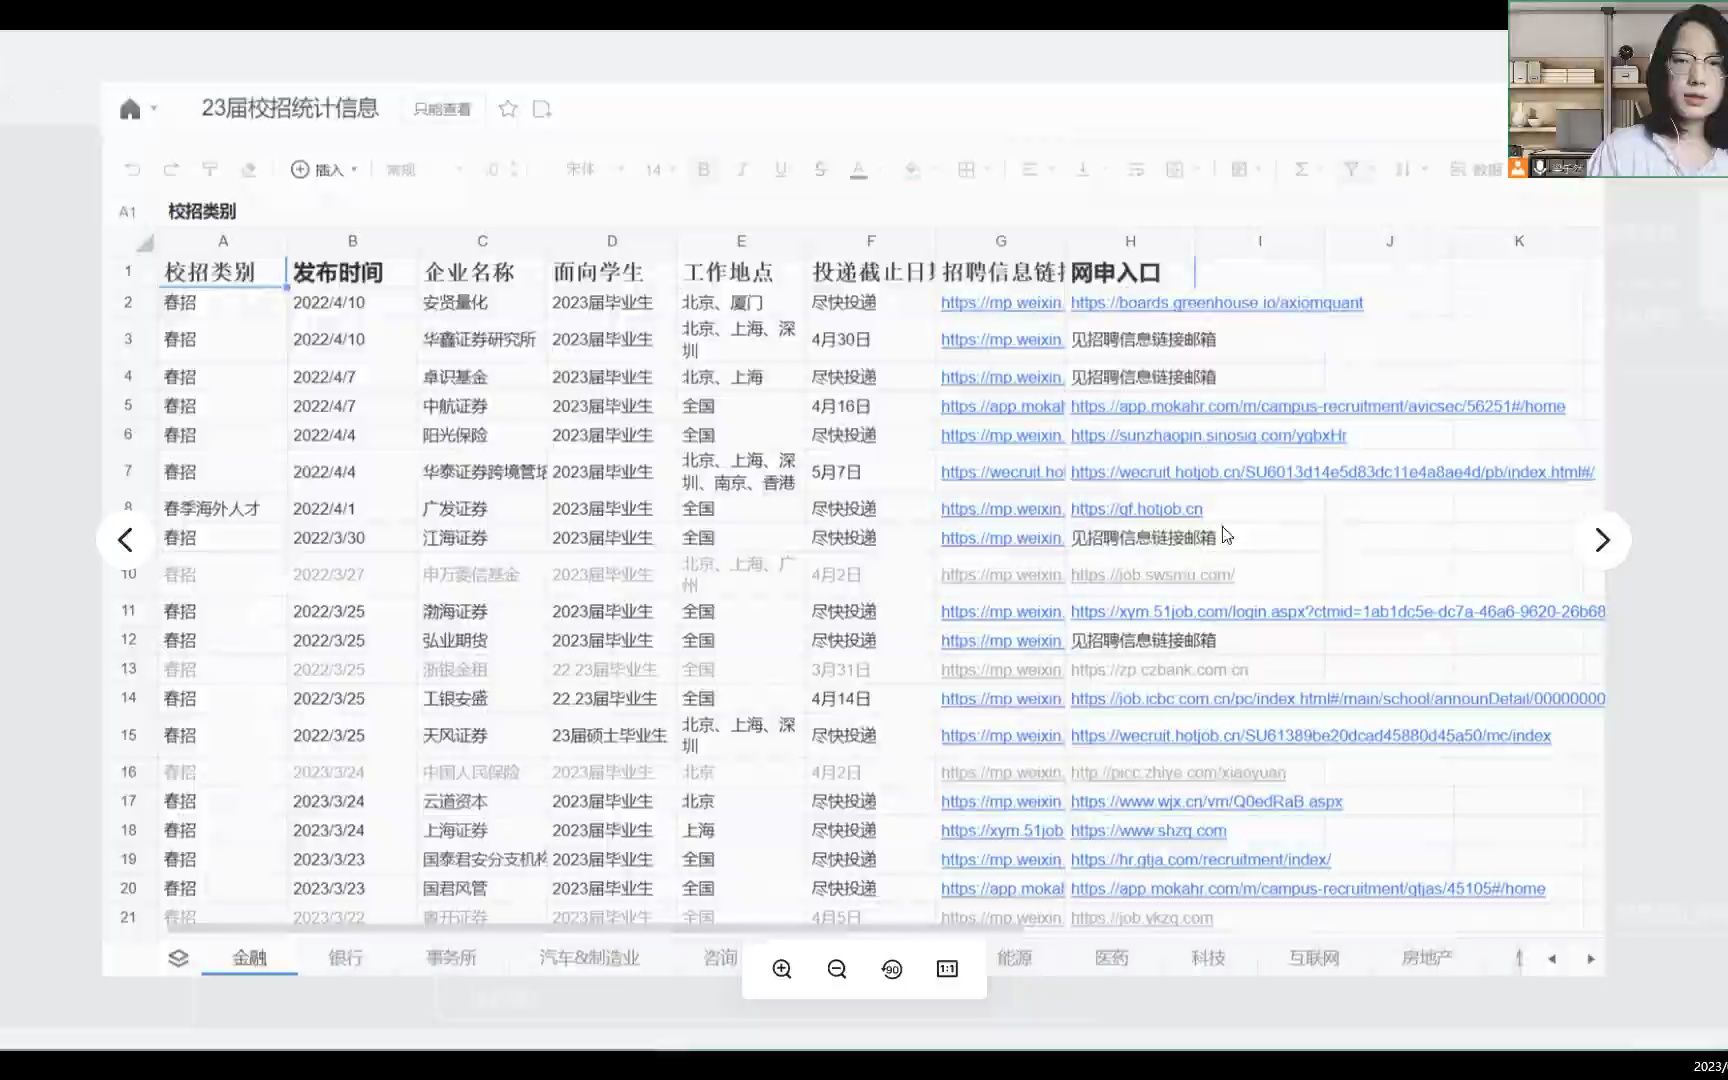Click the sheet list layers icon
Screen dimensions: 1728x1080
click(178, 958)
